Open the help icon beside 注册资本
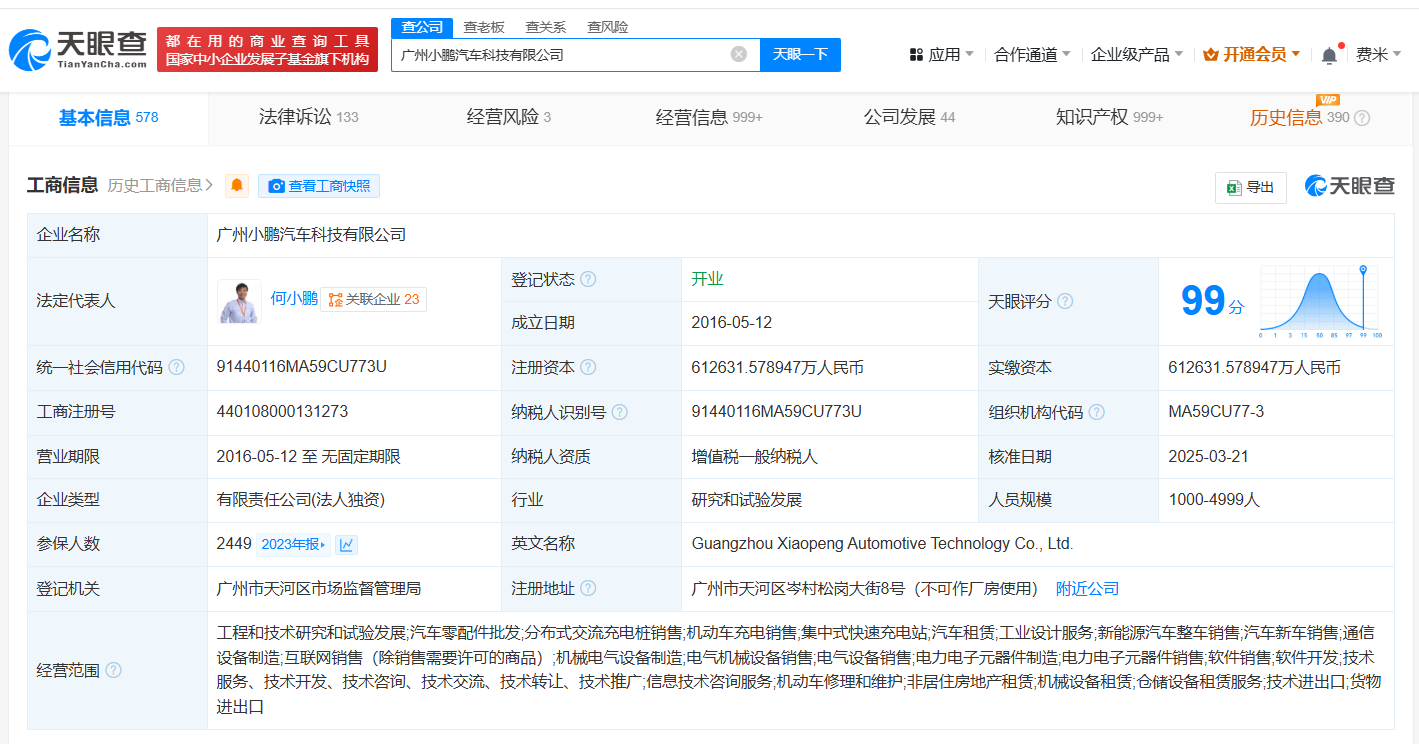 [x=588, y=367]
